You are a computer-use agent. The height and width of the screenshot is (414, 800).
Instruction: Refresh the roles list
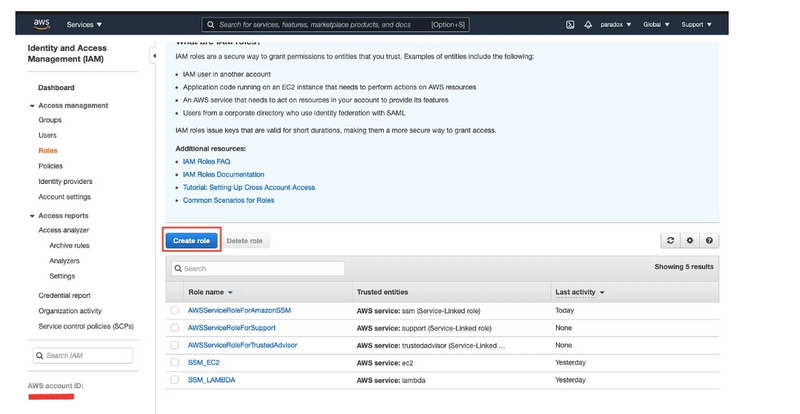[x=671, y=241]
